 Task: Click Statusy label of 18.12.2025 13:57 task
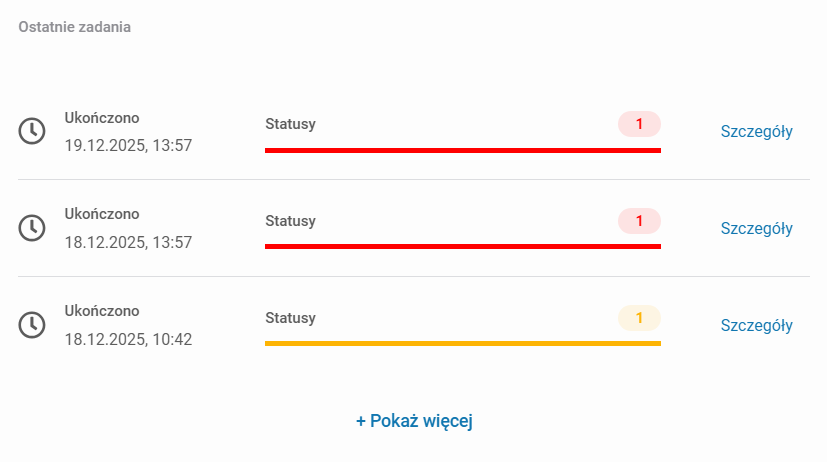pyautogui.click(x=290, y=221)
